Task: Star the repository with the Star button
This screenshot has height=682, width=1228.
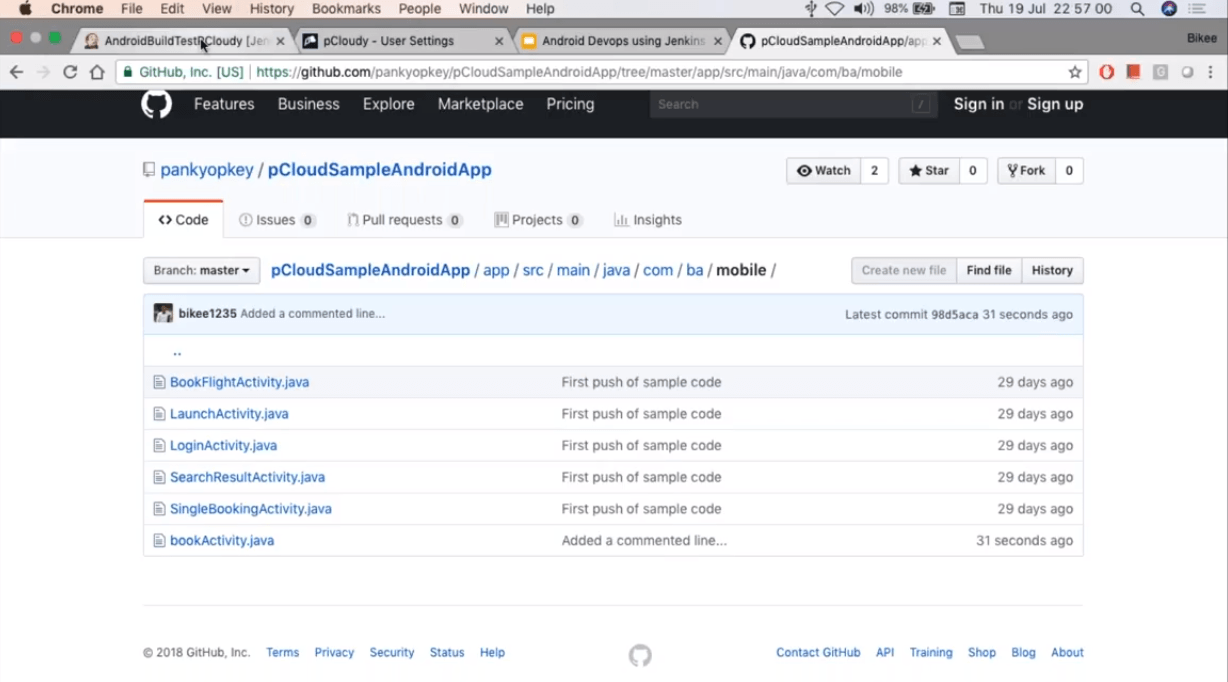Action: click(929, 171)
